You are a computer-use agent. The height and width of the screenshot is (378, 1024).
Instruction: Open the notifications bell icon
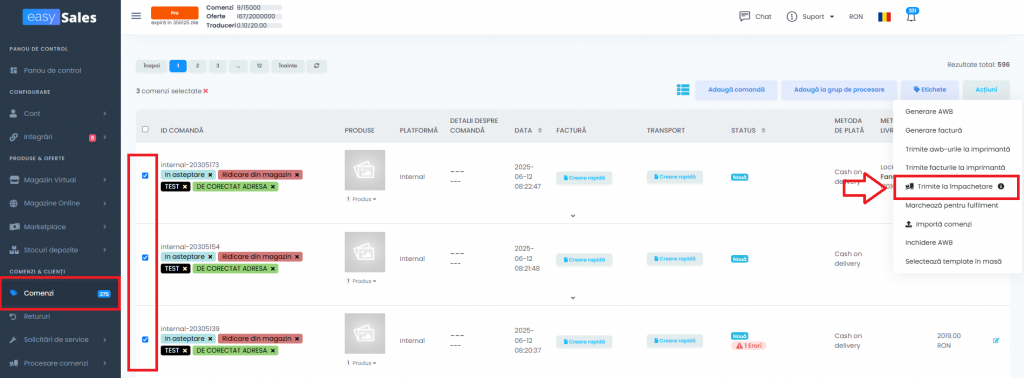911,17
